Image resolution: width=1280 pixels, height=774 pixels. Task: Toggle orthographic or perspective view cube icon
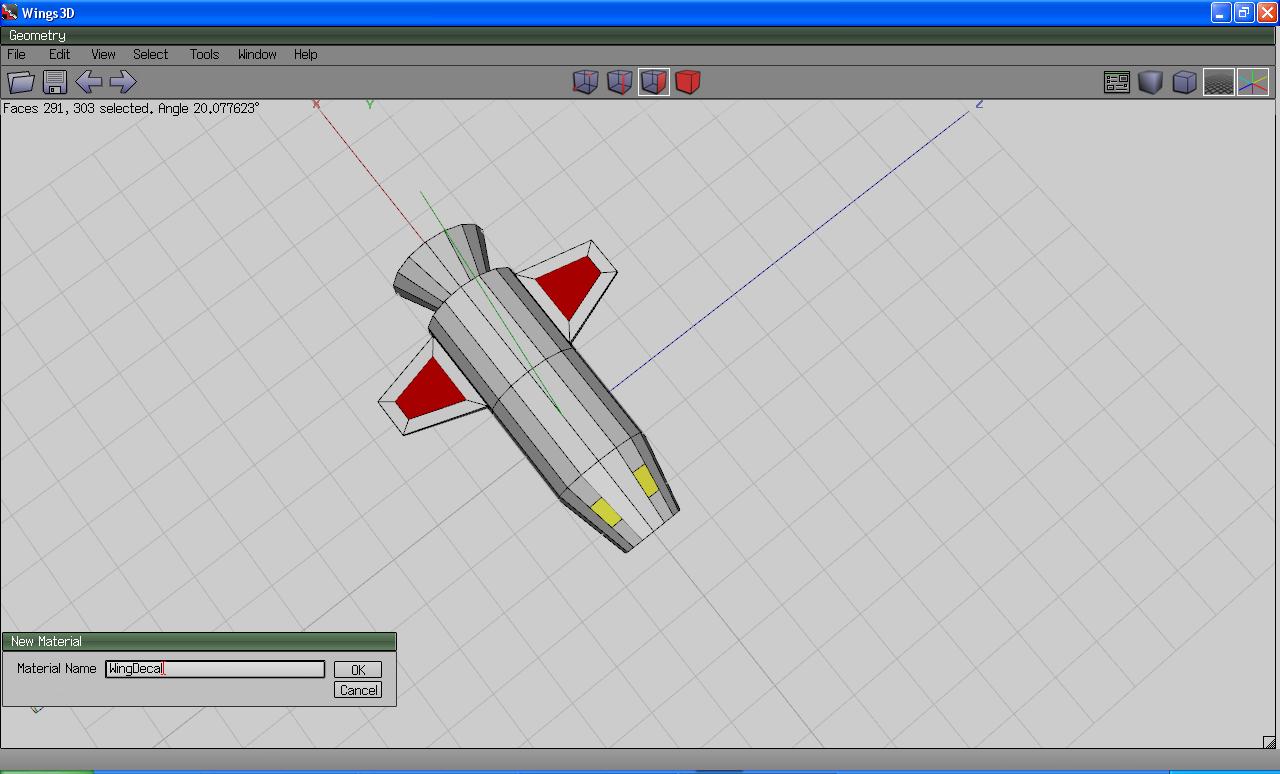pos(1185,82)
